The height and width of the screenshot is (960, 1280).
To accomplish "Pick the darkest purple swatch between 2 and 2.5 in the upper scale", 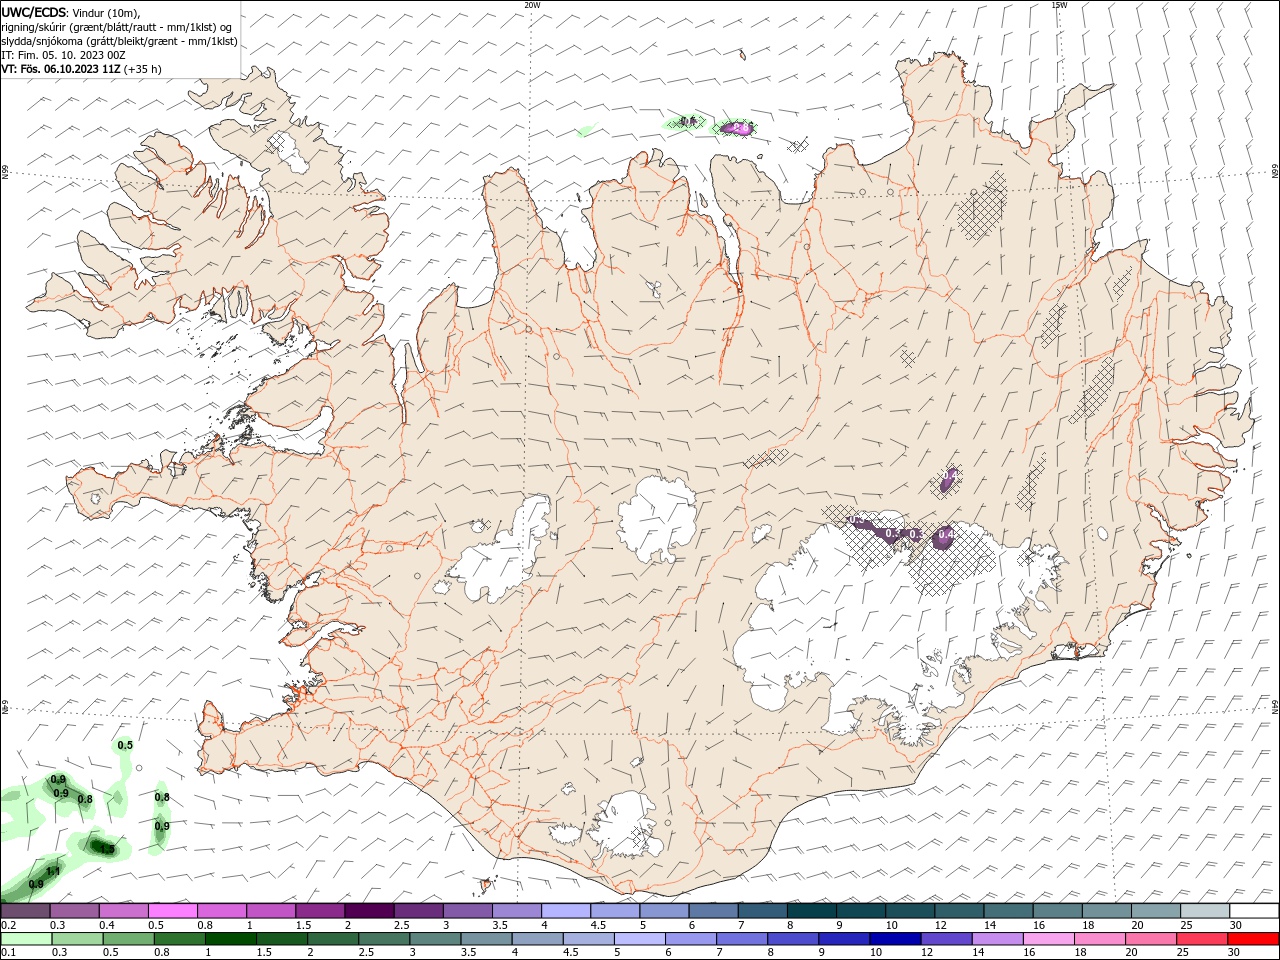I will 369,911.
